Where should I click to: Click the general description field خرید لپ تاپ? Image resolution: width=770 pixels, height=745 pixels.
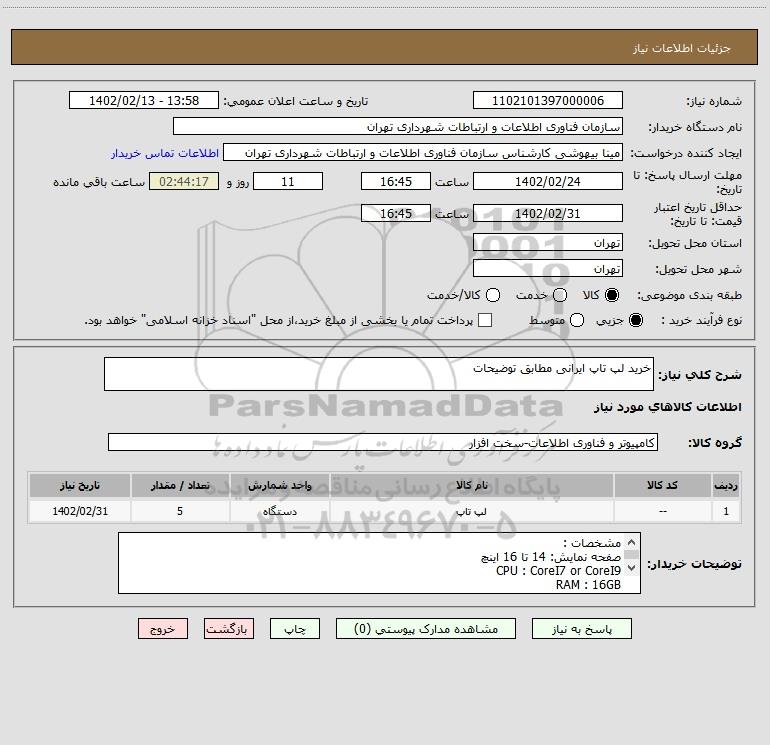[x=379, y=374]
